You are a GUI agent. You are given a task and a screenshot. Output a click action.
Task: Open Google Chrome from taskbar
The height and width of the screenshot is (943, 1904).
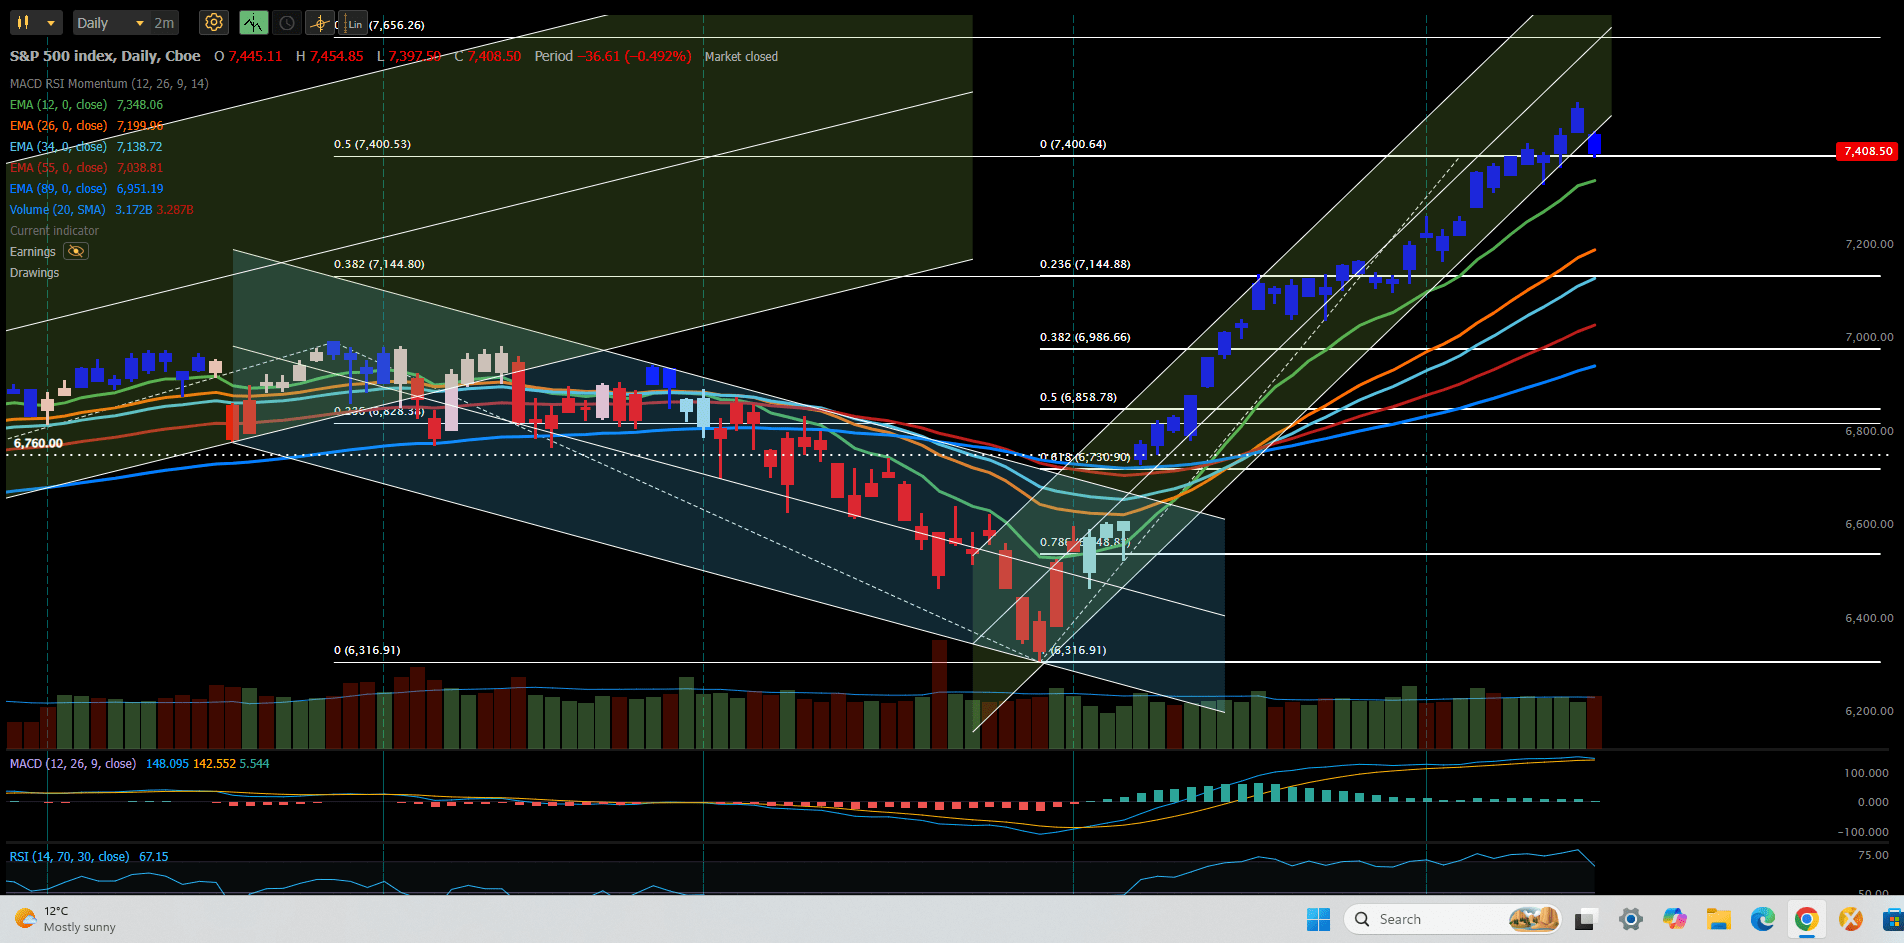click(x=1806, y=919)
